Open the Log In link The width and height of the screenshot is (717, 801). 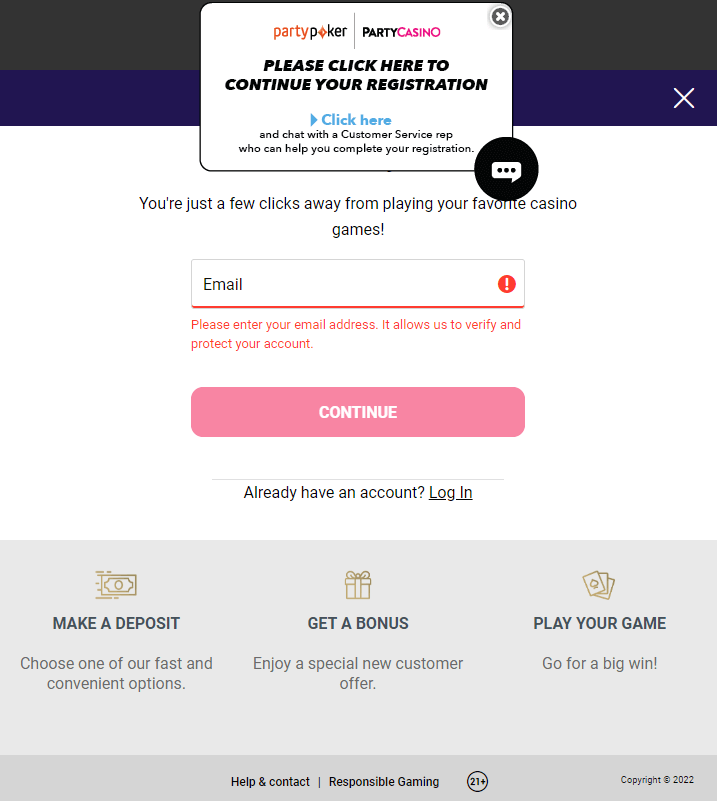450,492
